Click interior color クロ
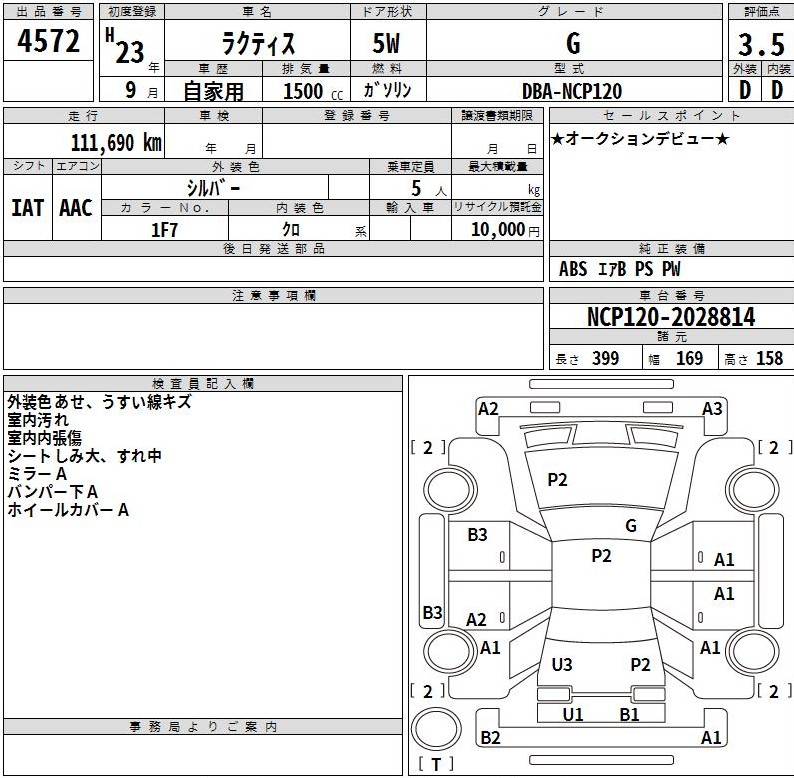 point(291,229)
